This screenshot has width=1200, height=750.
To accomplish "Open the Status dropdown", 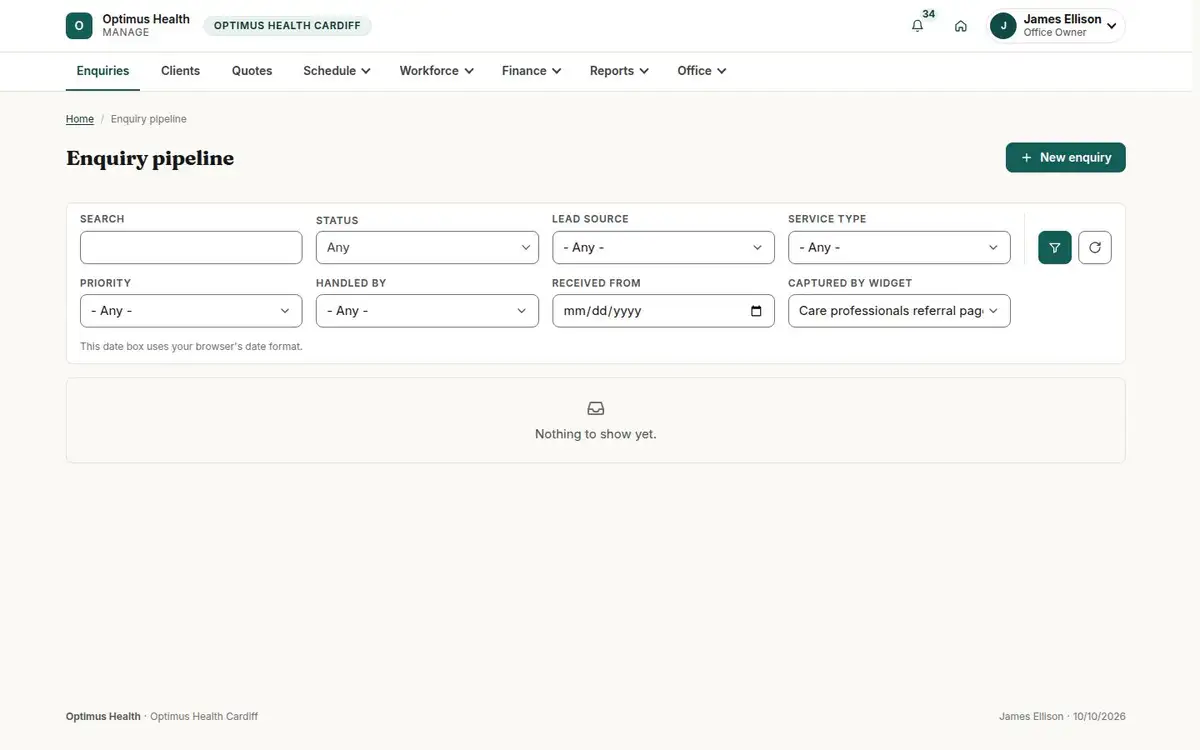I will coord(427,247).
